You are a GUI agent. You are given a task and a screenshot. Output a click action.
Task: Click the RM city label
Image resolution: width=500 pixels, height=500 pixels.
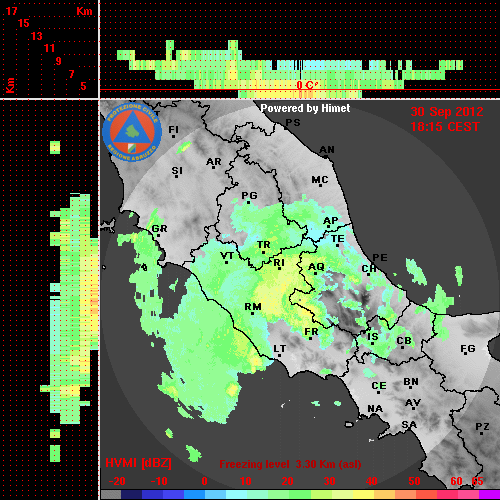[x=253, y=306]
